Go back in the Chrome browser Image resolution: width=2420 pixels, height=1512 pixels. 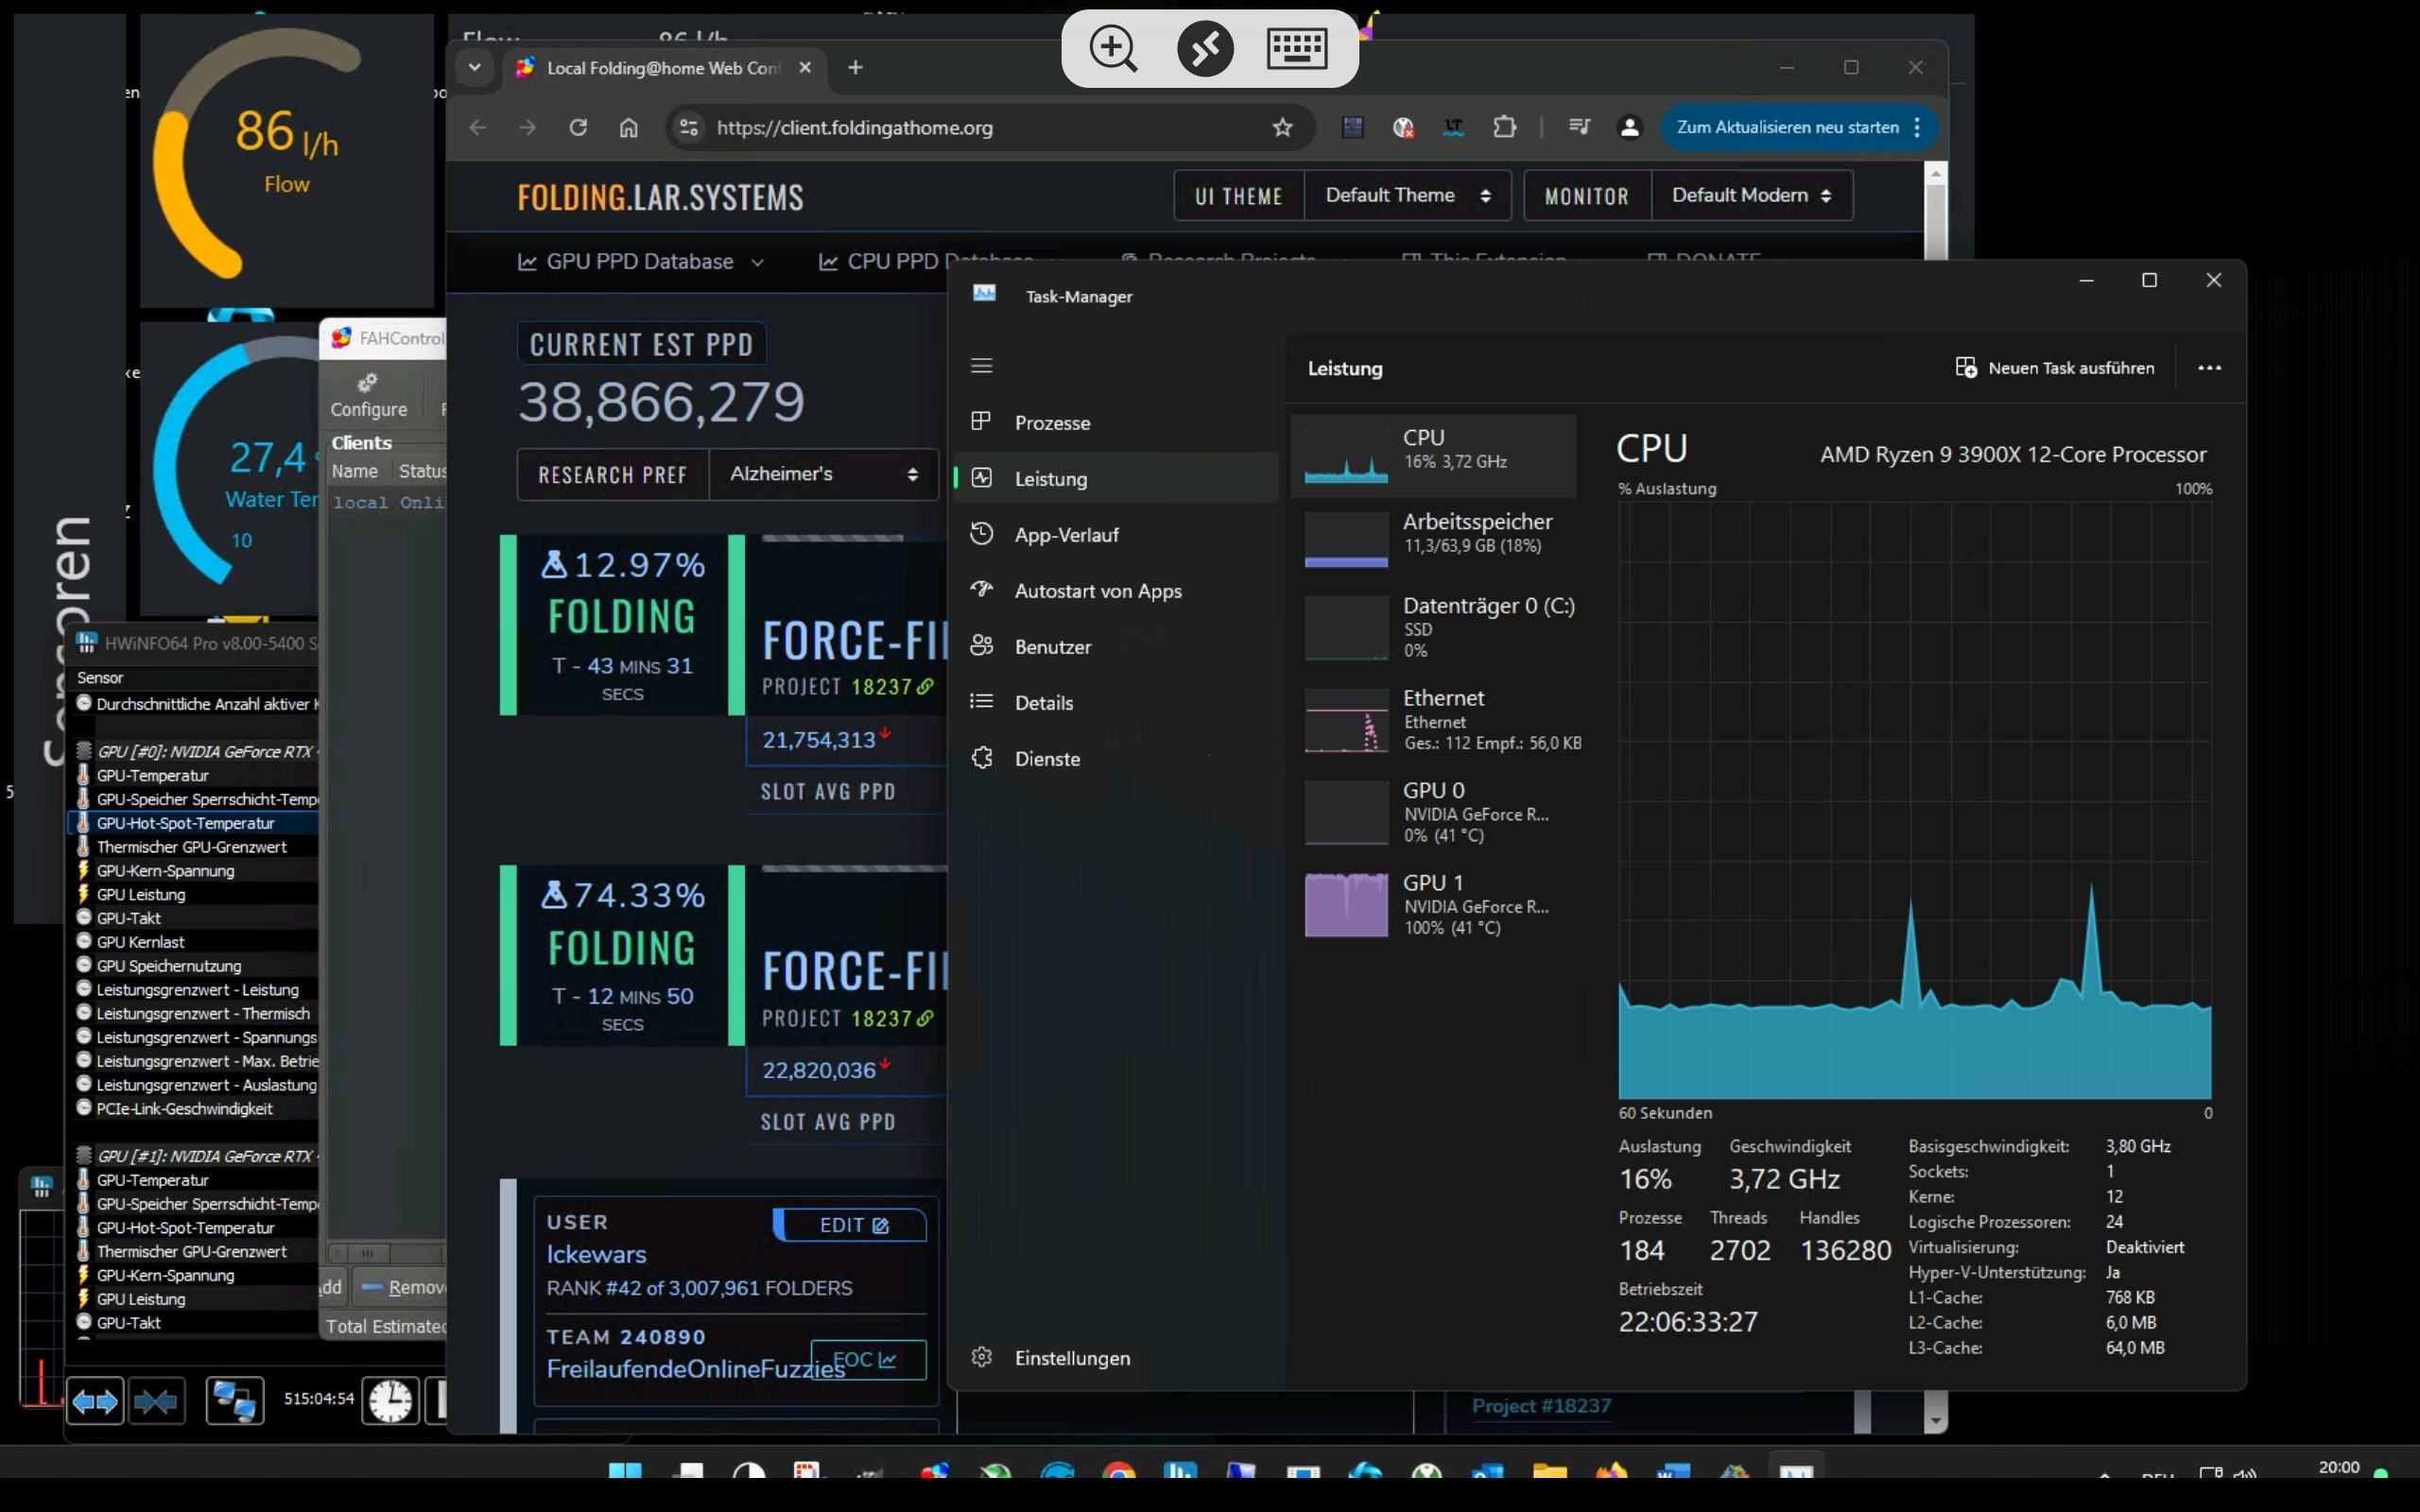[478, 127]
